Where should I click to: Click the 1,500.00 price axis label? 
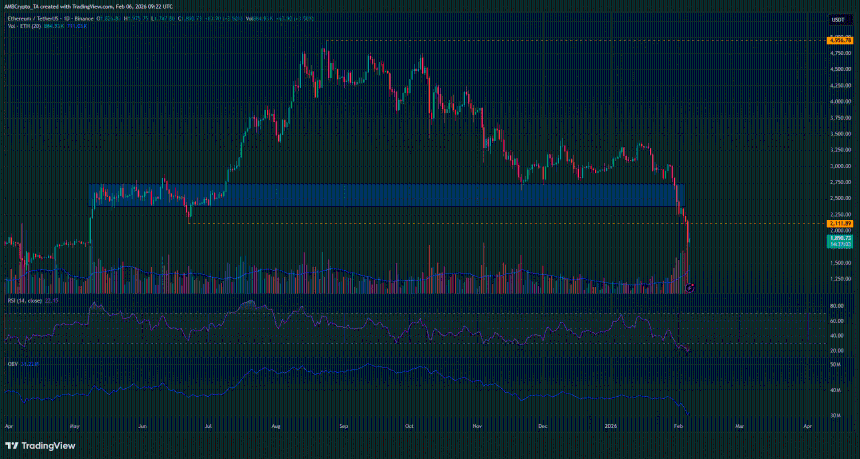(x=839, y=263)
